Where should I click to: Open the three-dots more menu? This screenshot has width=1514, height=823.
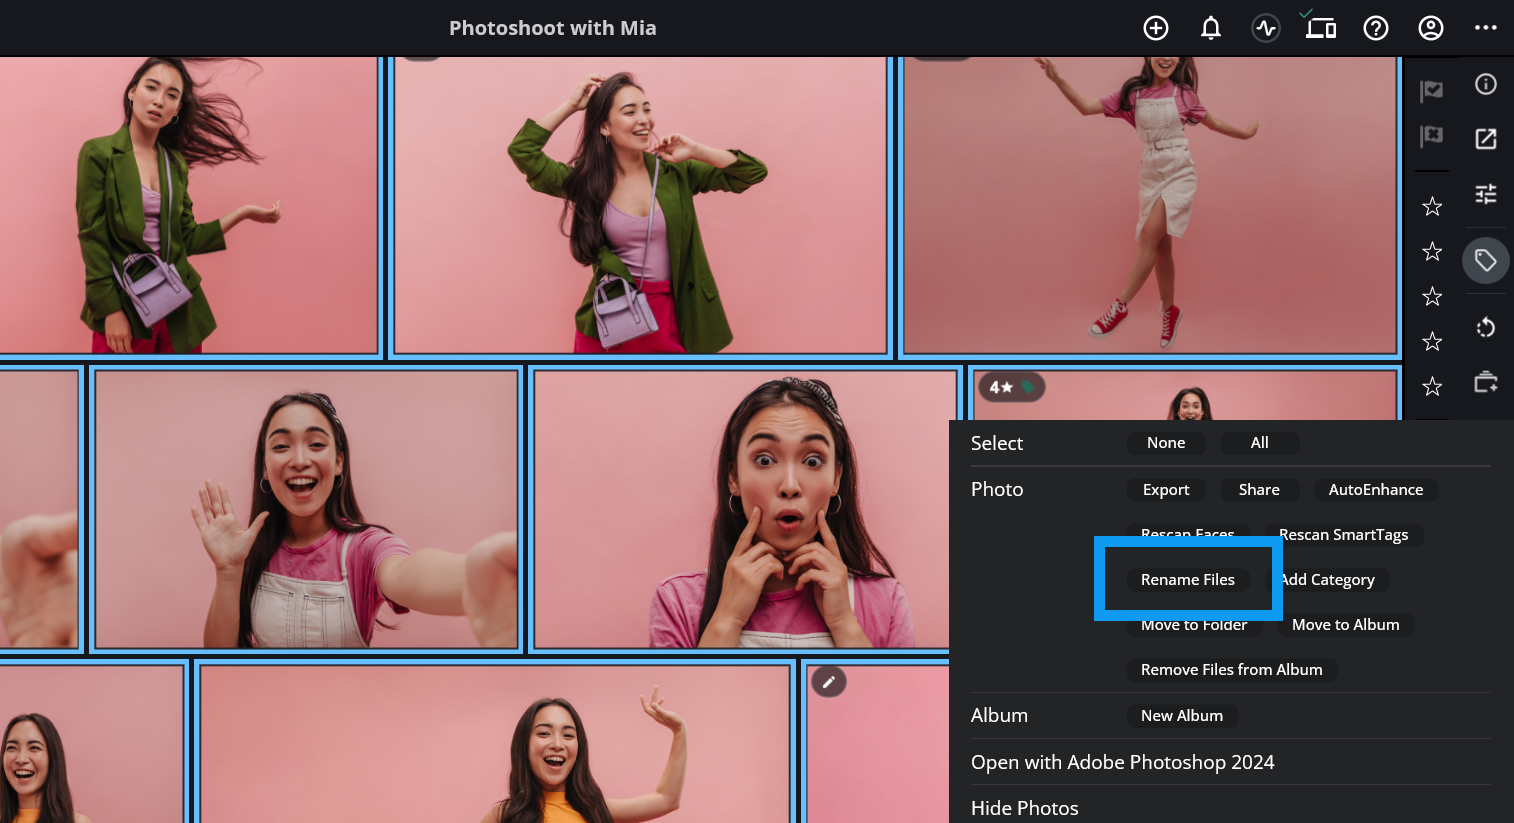1486,28
